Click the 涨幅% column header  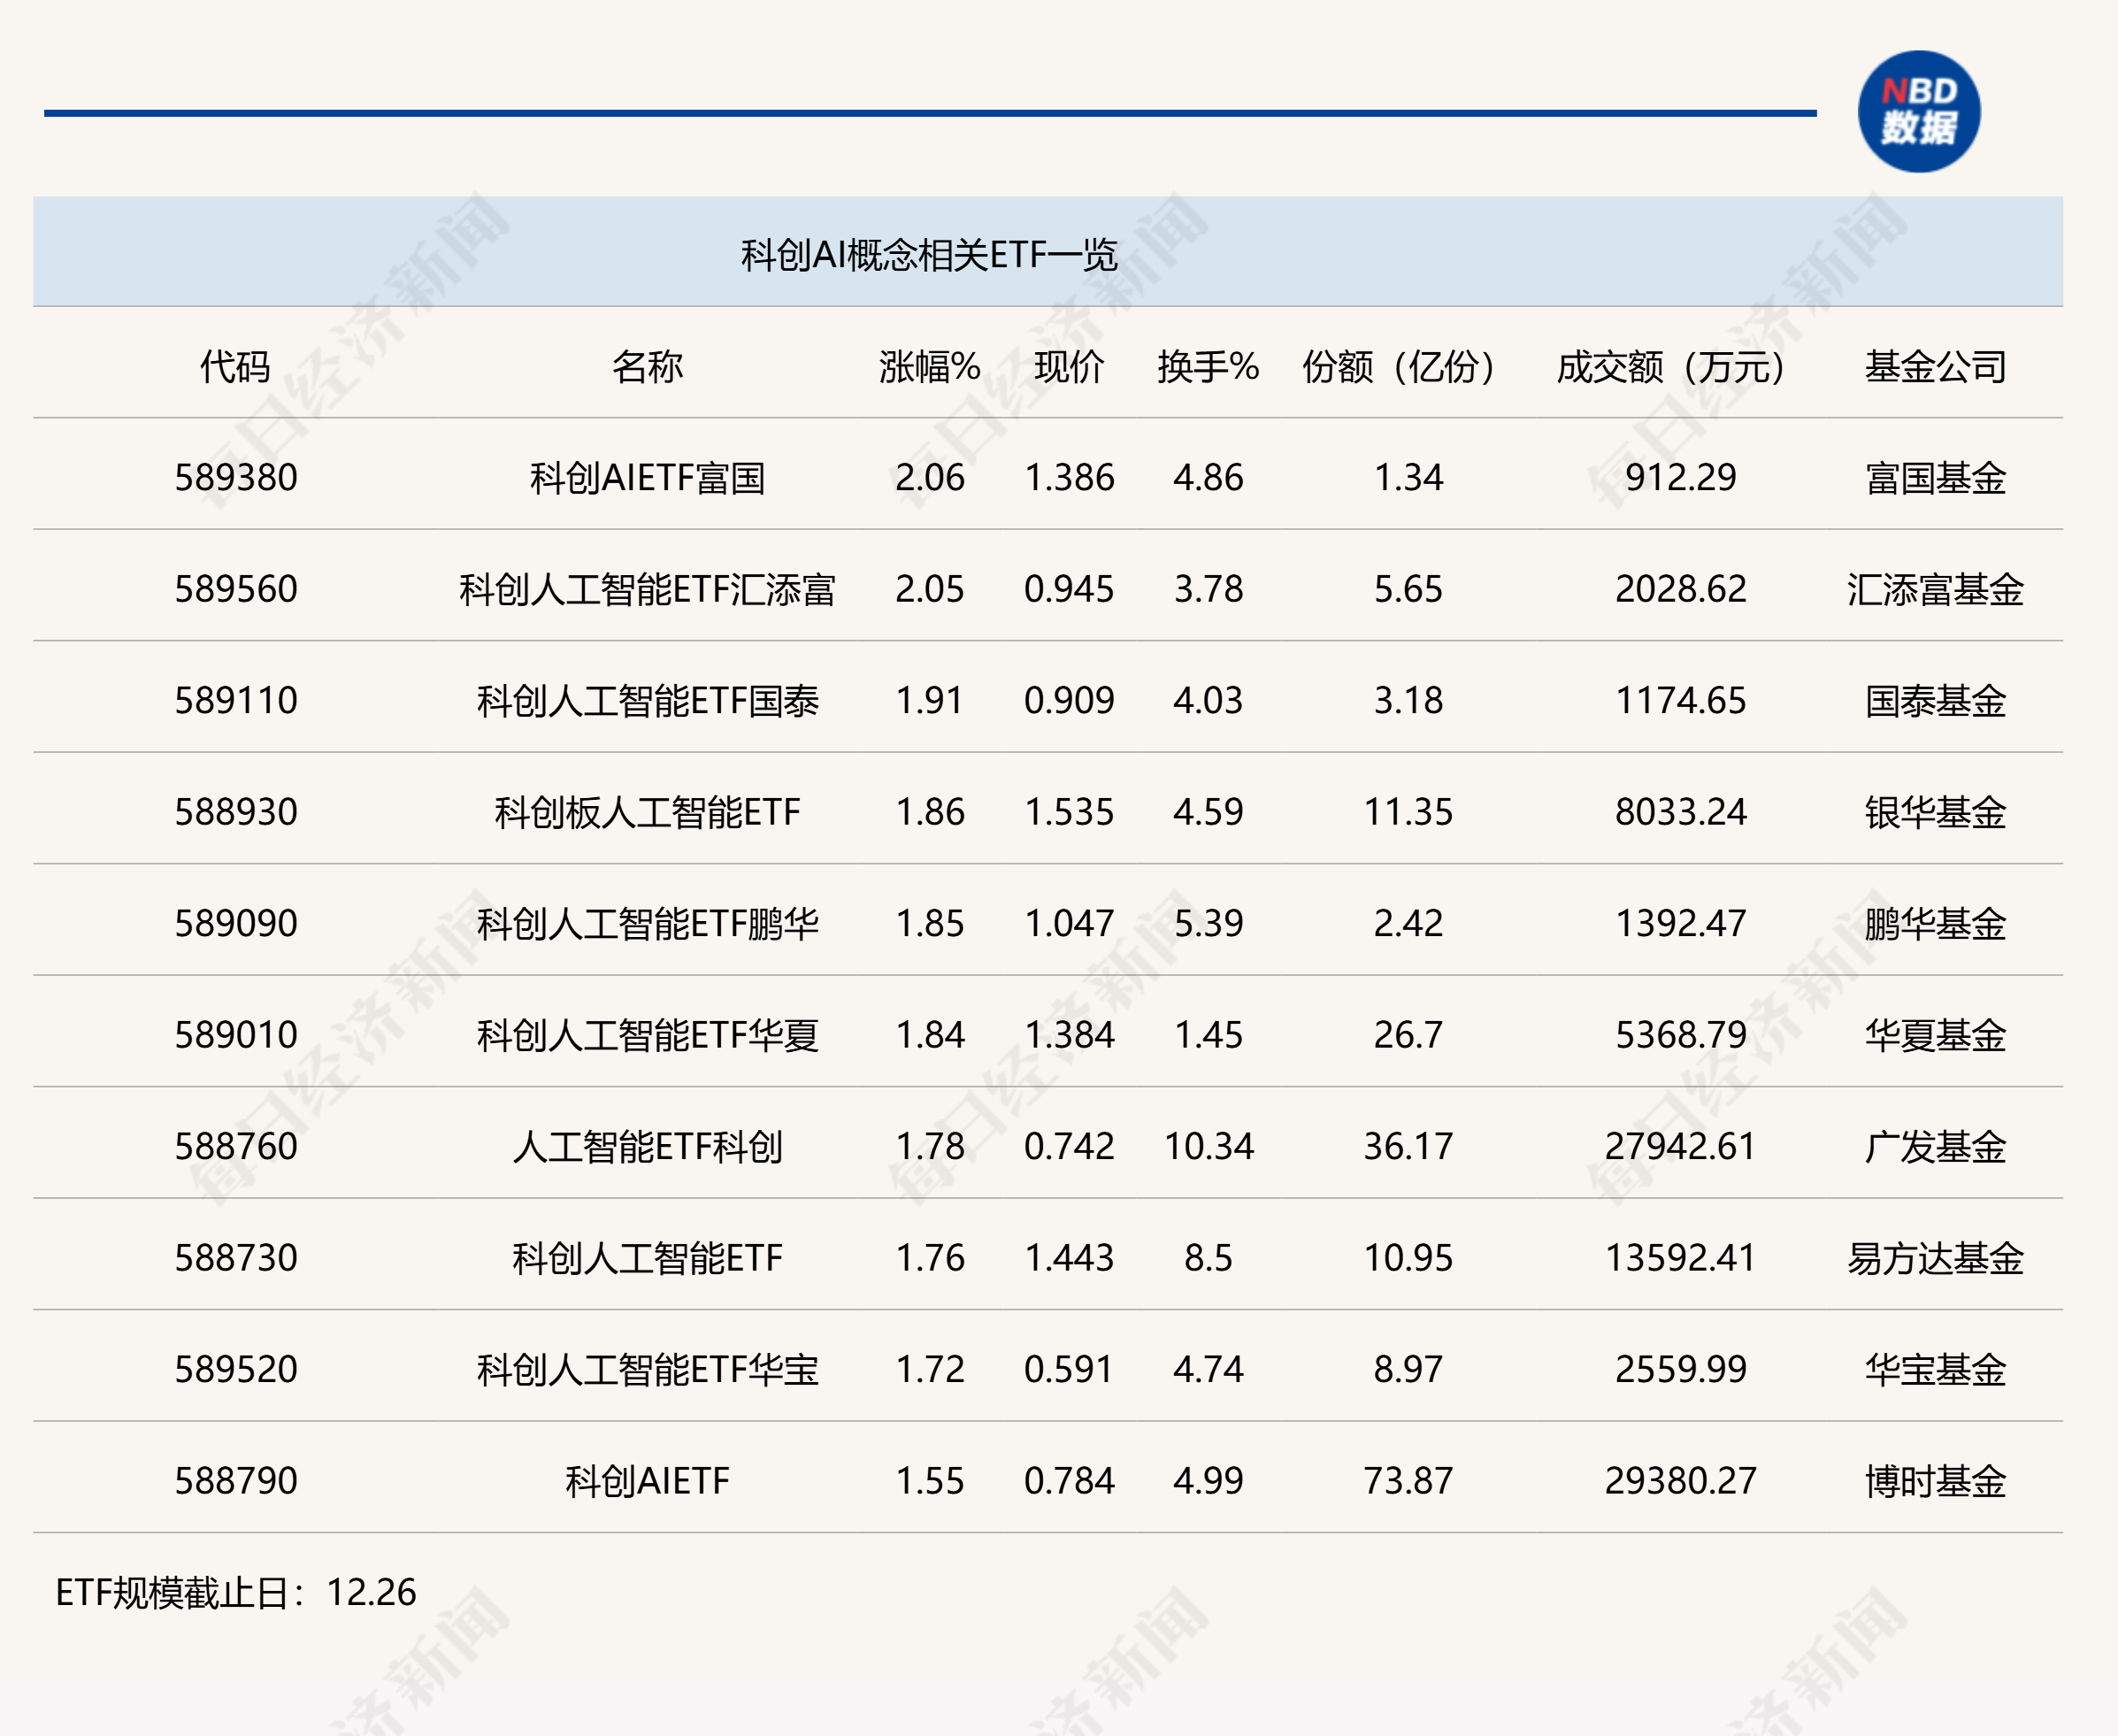(929, 367)
